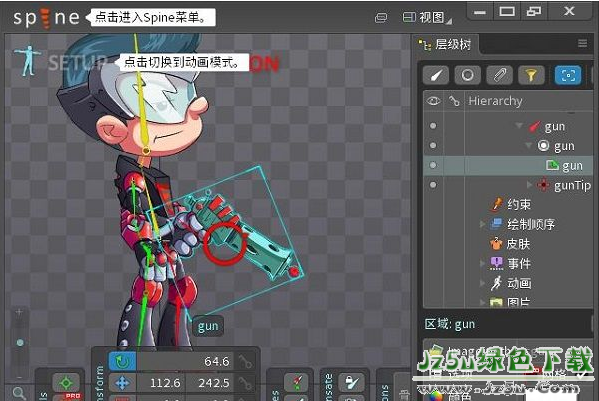Select 绘制顺序 in the tree
599x401 pixels.
tap(522, 224)
